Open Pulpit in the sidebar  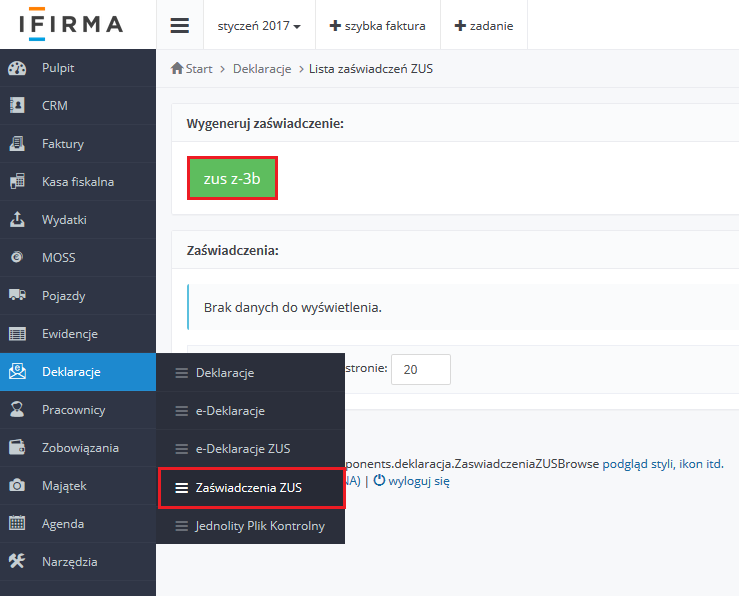(x=58, y=68)
